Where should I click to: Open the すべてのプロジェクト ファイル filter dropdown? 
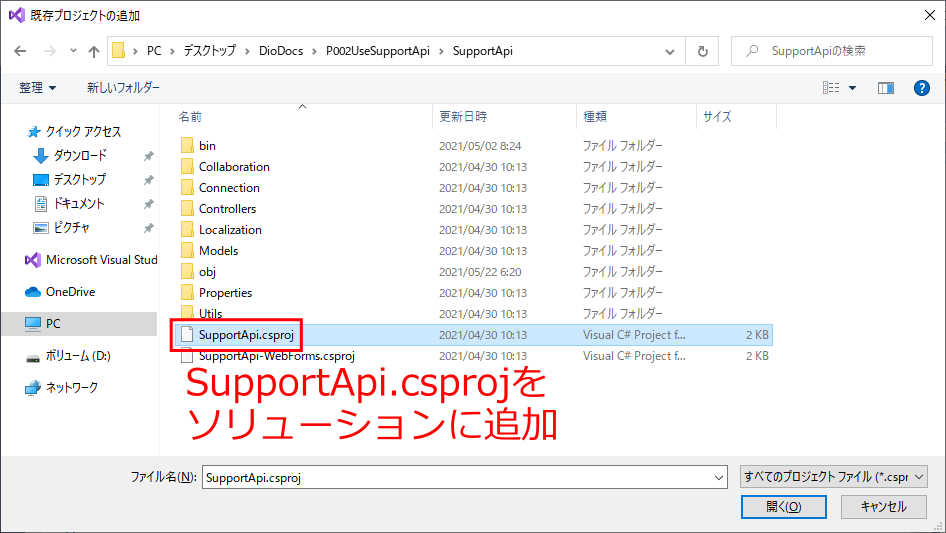point(834,477)
